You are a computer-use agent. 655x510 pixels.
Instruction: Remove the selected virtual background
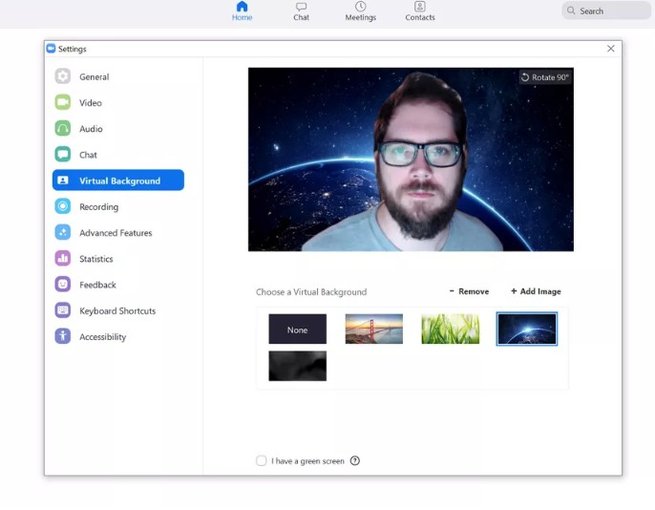coord(469,292)
